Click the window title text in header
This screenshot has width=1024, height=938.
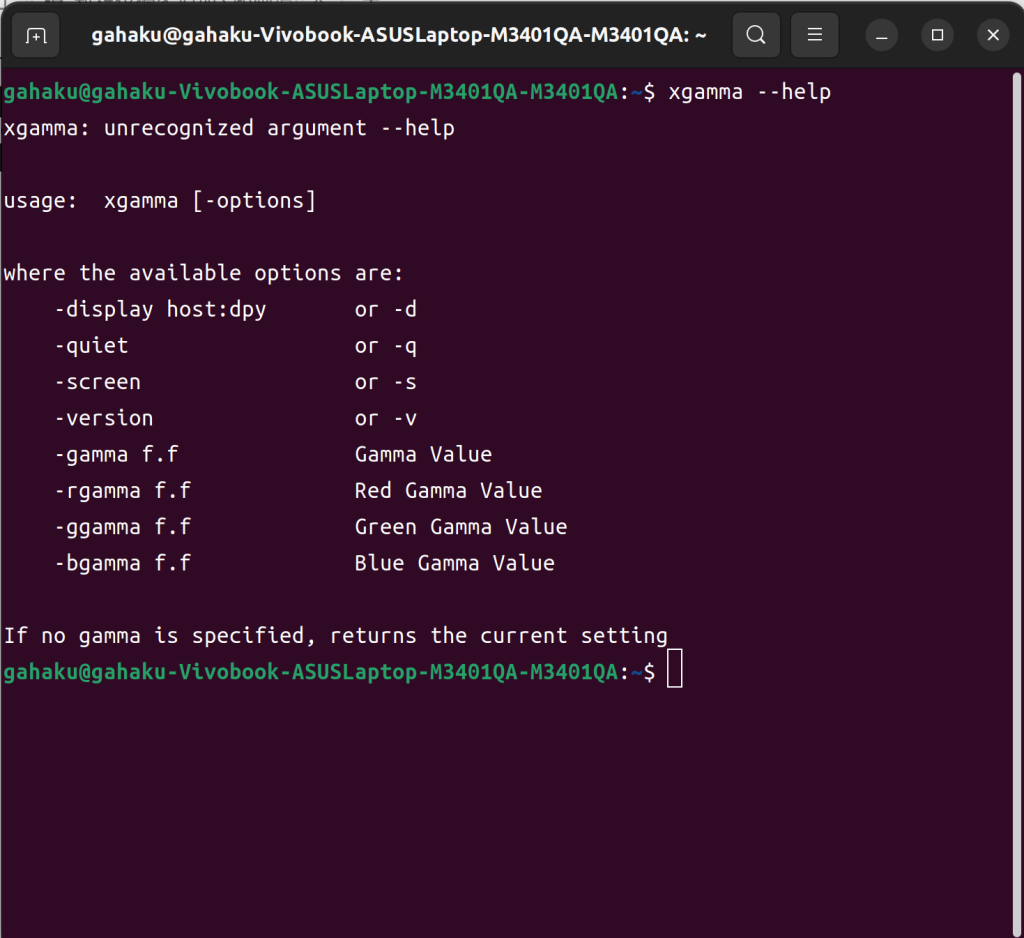pyautogui.click(x=398, y=35)
